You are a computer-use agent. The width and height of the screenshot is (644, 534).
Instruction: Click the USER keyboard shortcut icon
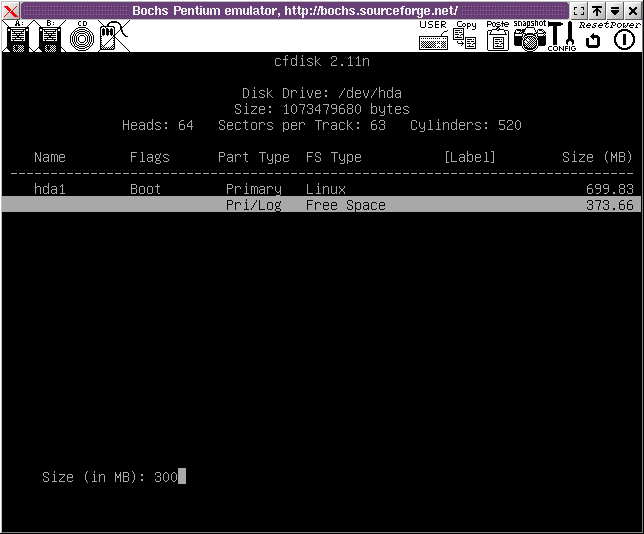433,37
